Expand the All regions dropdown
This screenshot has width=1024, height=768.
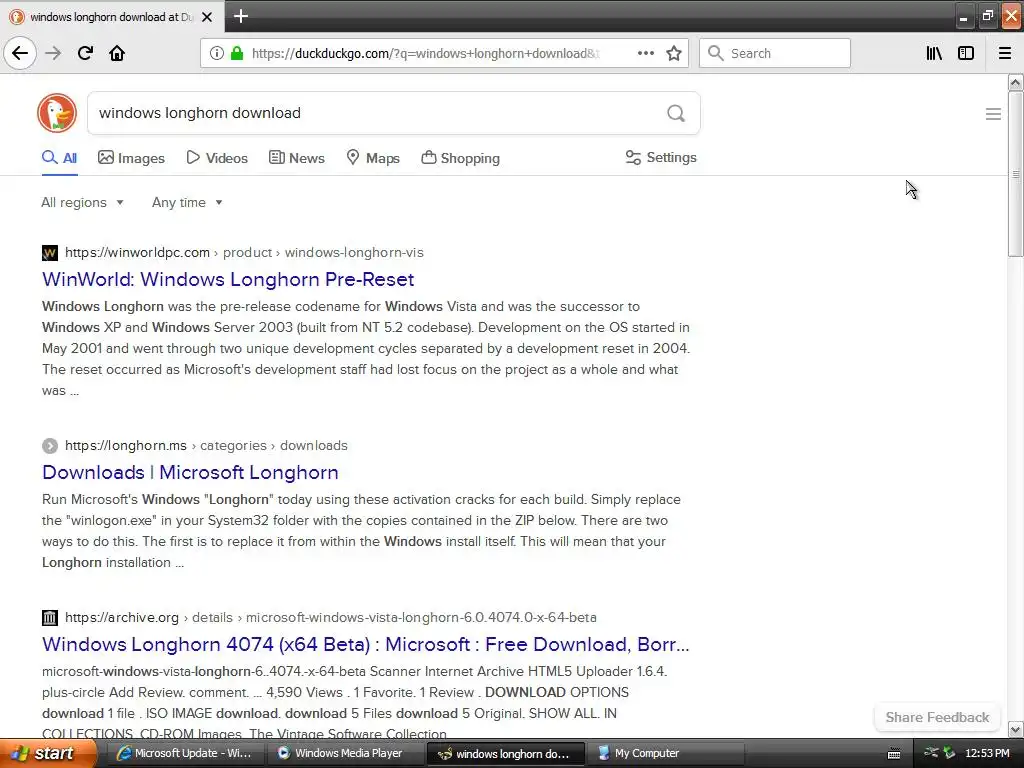[x=82, y=202]
